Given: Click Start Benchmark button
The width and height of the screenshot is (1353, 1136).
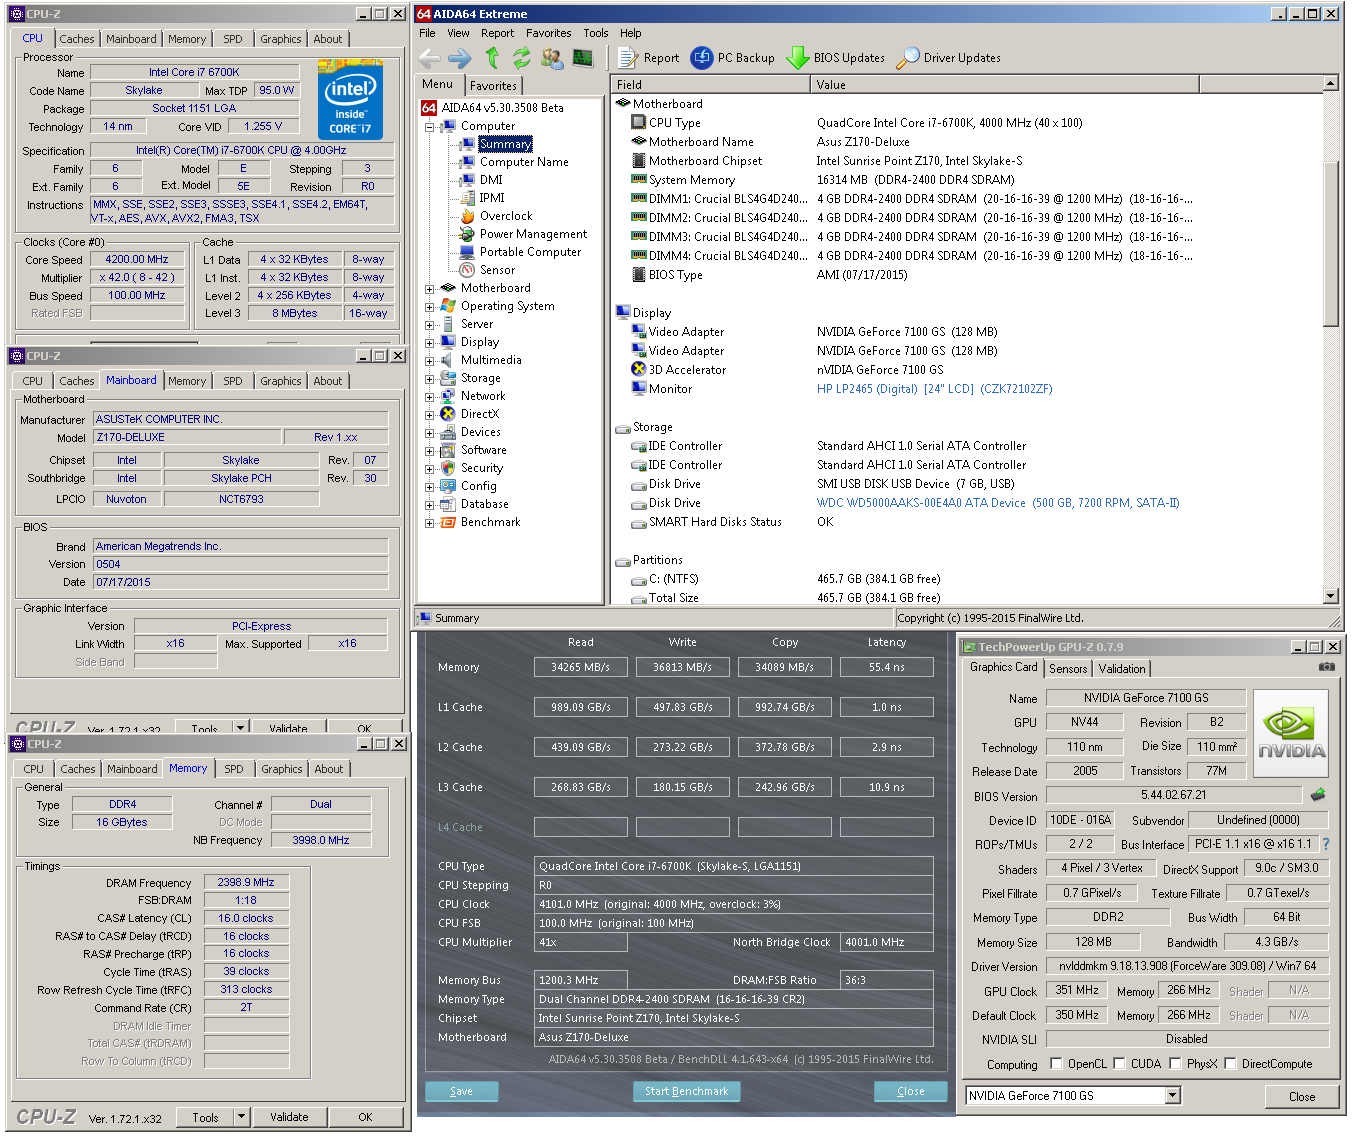Looking at the screenshot, I should [x=686, y=1091].
